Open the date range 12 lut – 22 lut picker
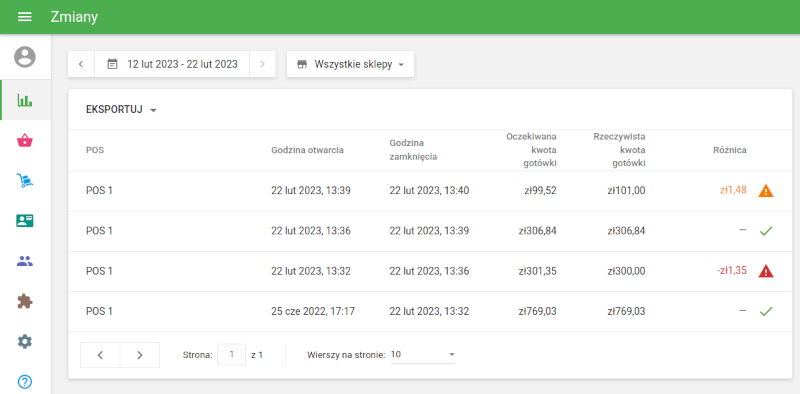Screen dimensions: 800x394 coord(172,64)
